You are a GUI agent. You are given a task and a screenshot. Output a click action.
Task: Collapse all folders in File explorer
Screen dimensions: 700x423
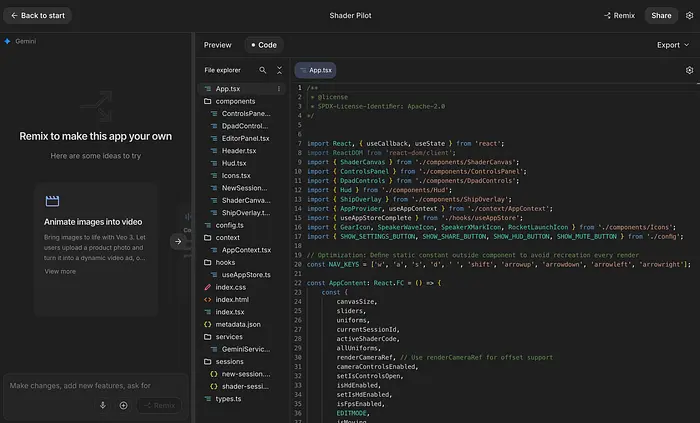point(279,70)
